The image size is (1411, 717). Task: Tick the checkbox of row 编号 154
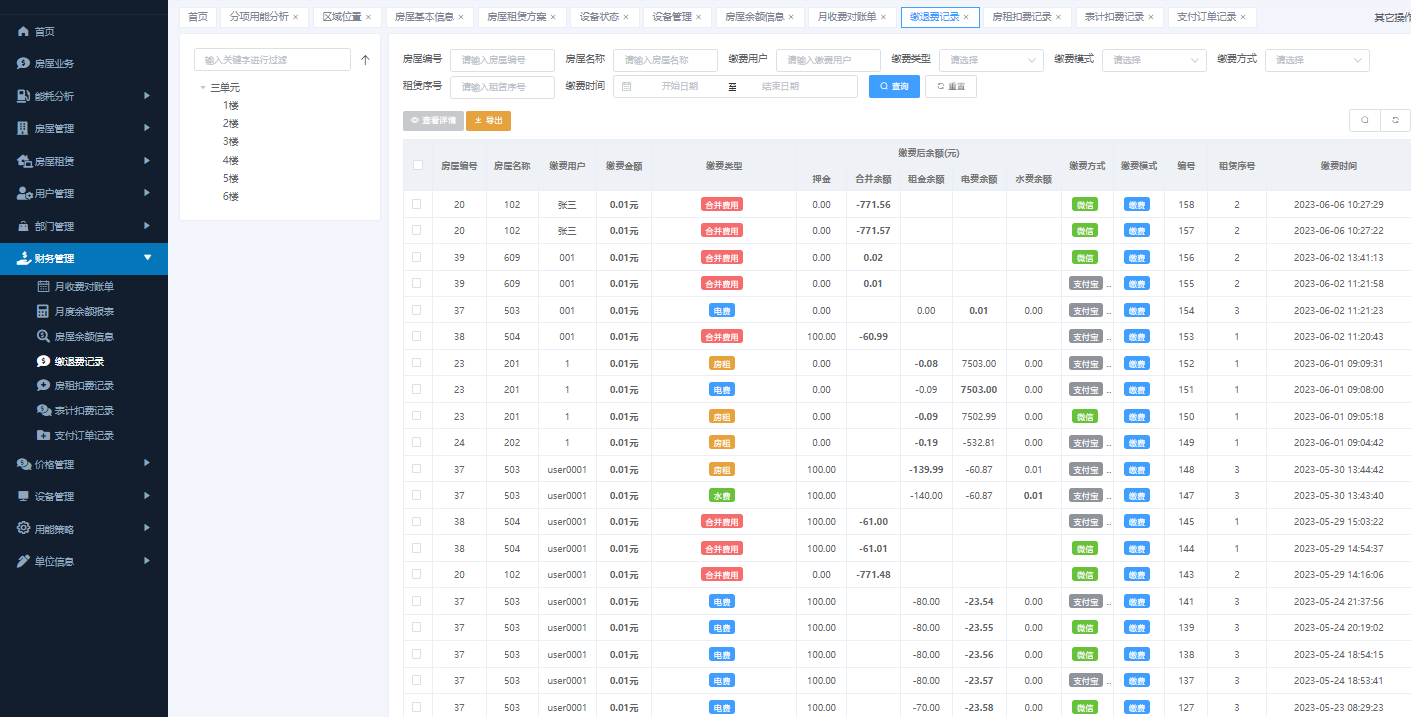[x=416, y=310]
